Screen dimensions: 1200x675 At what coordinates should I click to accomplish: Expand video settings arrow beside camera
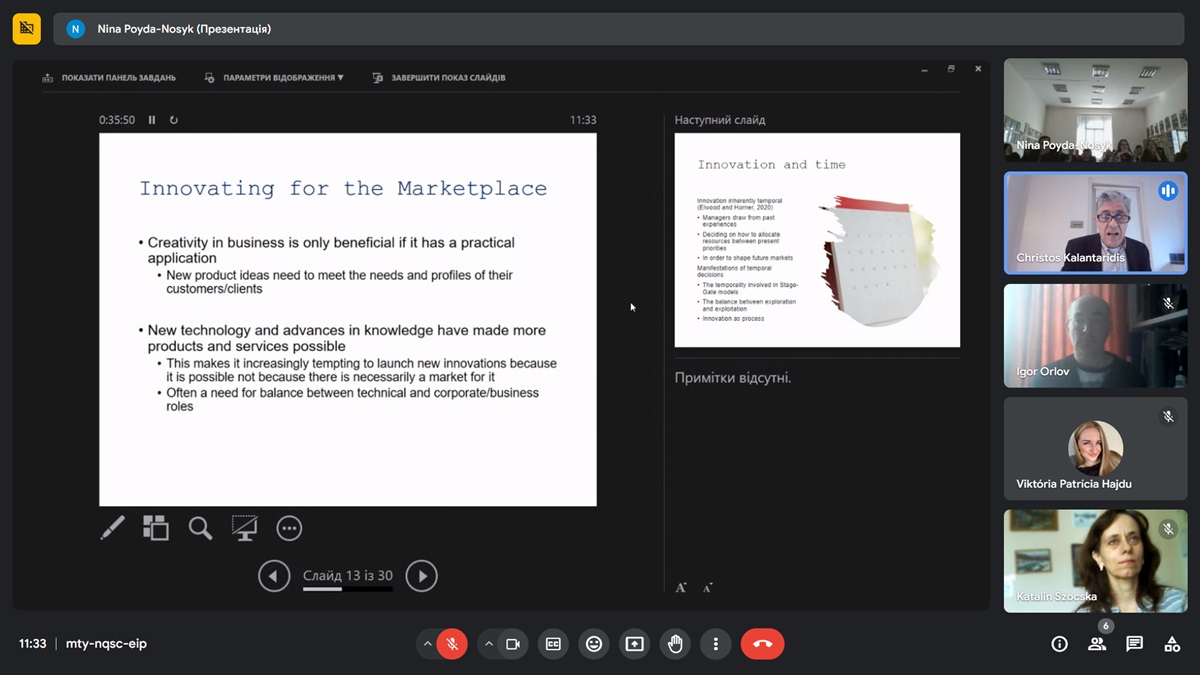[489, 644]
